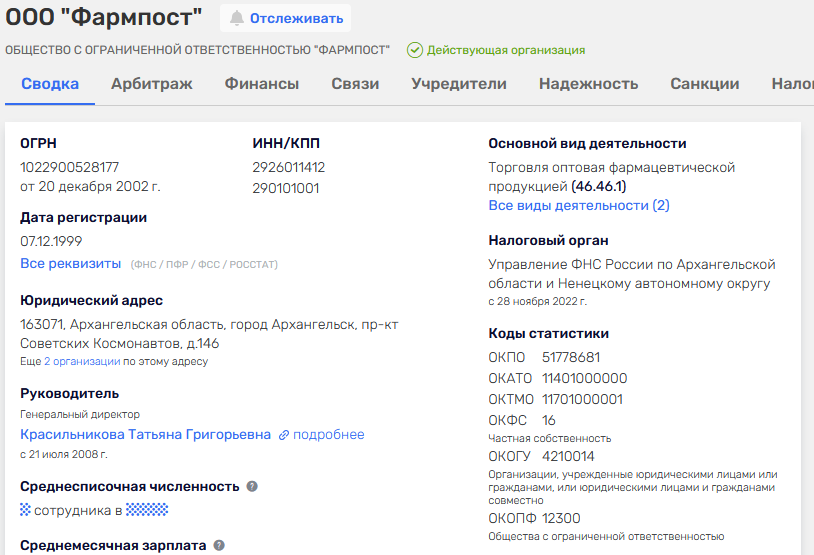814x555 pixels.
Task: Open the Санкции tab
Action: 704,84
